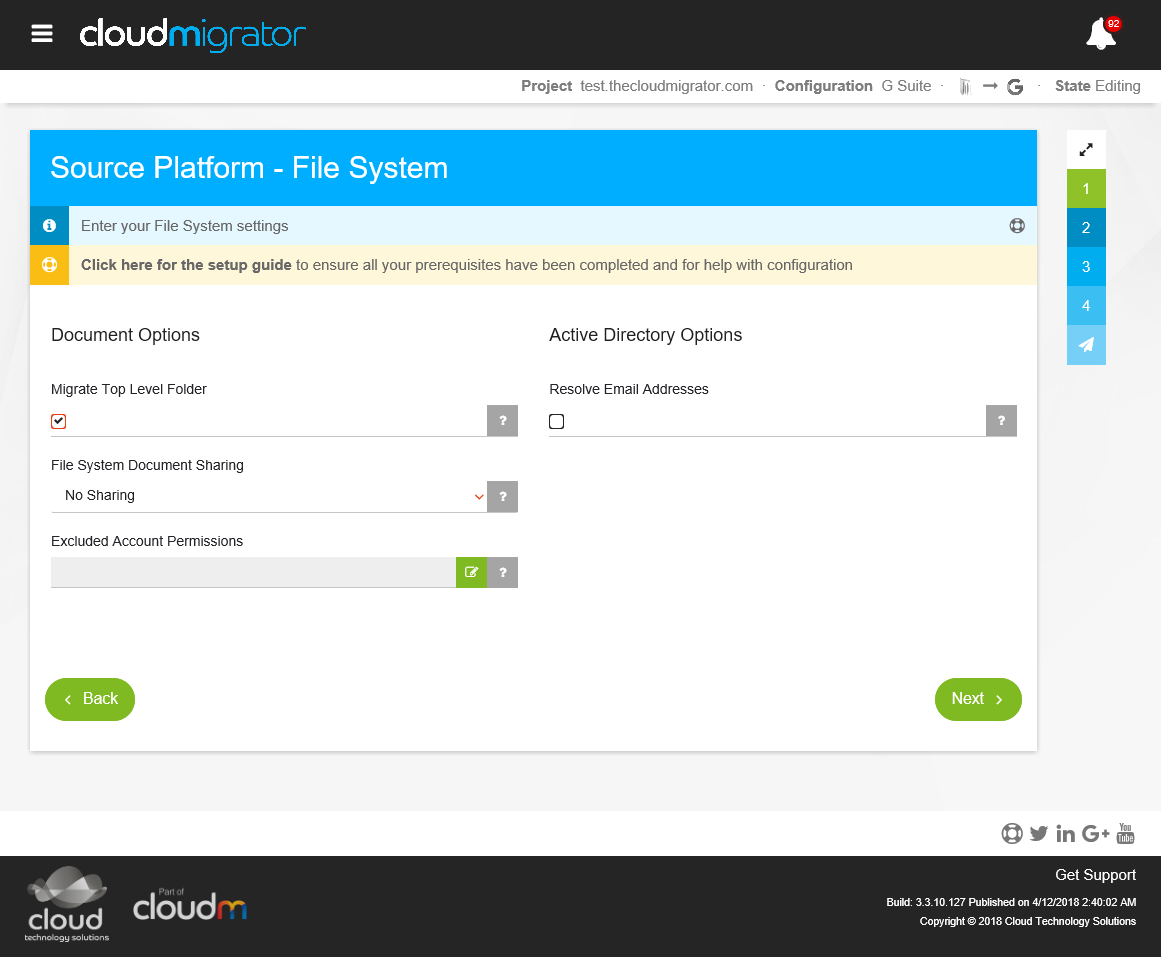This screenshot has height=957, width=1161.
Task: Go to step 3 in sidebar
Action: coord(1086,267)
